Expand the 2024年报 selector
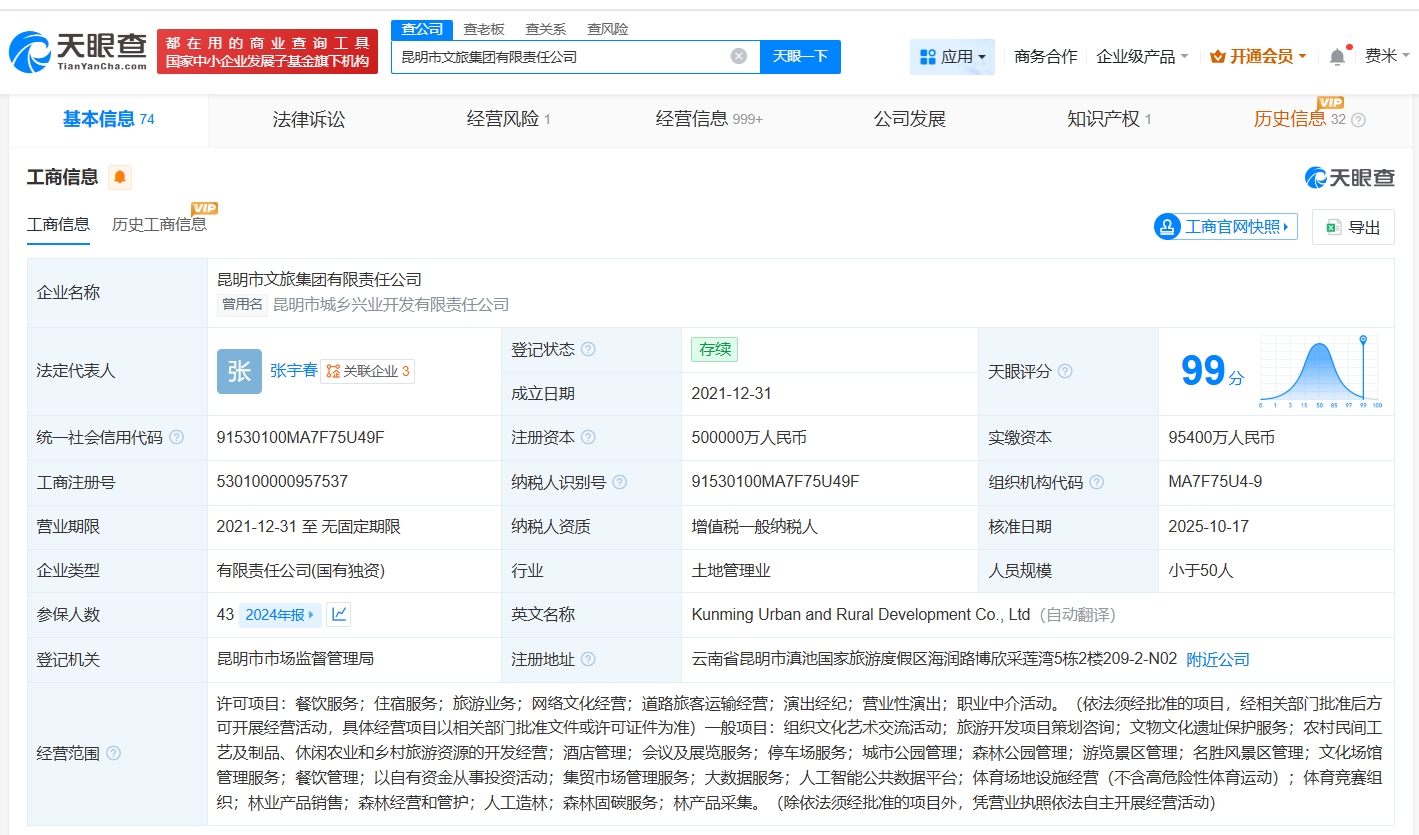The width and height of the screenshot is (1419, 835). click(x=280, y=615)
